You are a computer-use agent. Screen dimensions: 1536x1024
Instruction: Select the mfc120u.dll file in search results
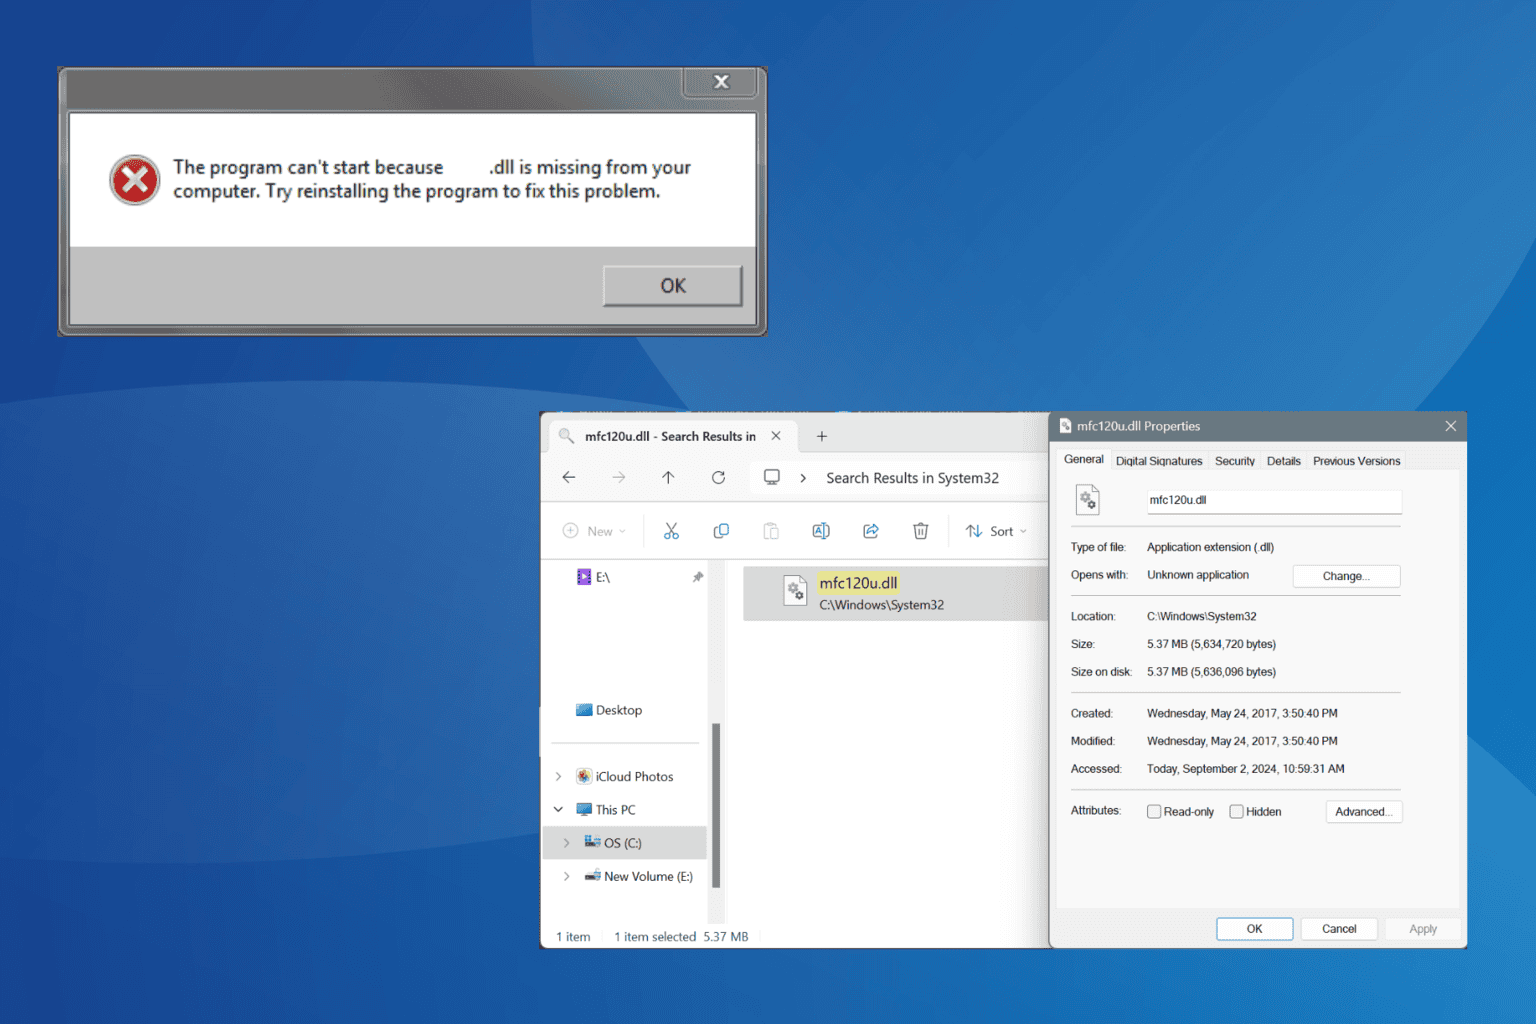[x=895, y=593]
